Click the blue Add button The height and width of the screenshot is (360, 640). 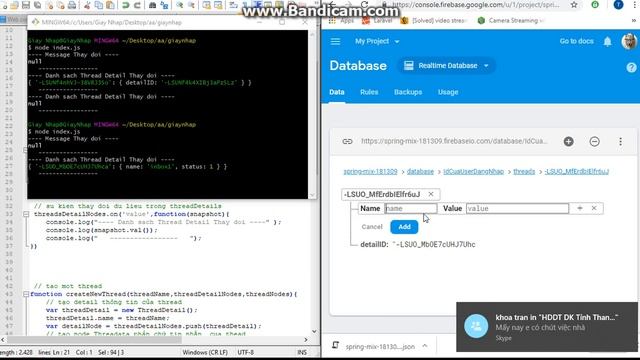[404, 227]
